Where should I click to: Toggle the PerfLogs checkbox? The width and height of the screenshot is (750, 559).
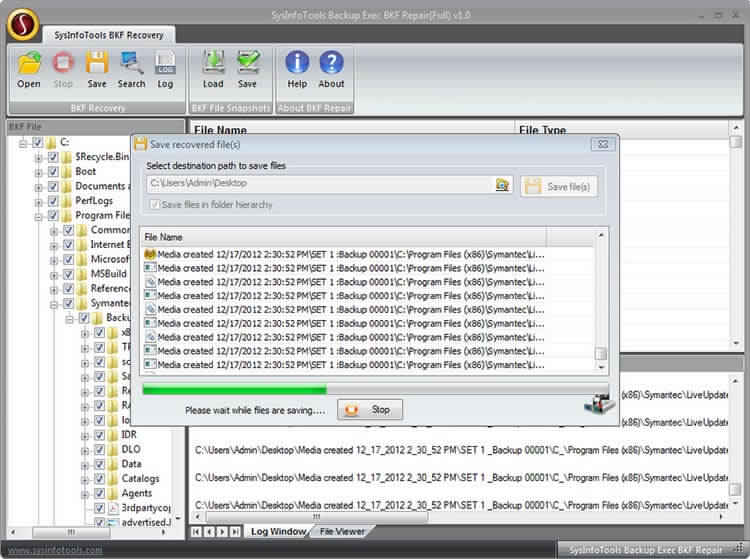pos(53,201)
